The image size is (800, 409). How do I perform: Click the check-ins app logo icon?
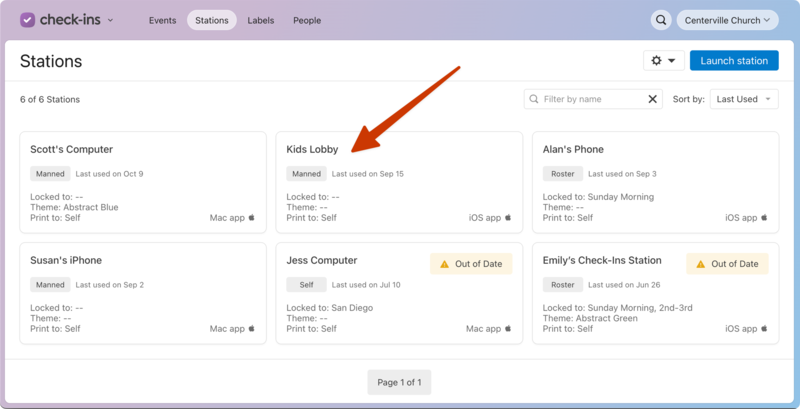[x=27, y=20]
